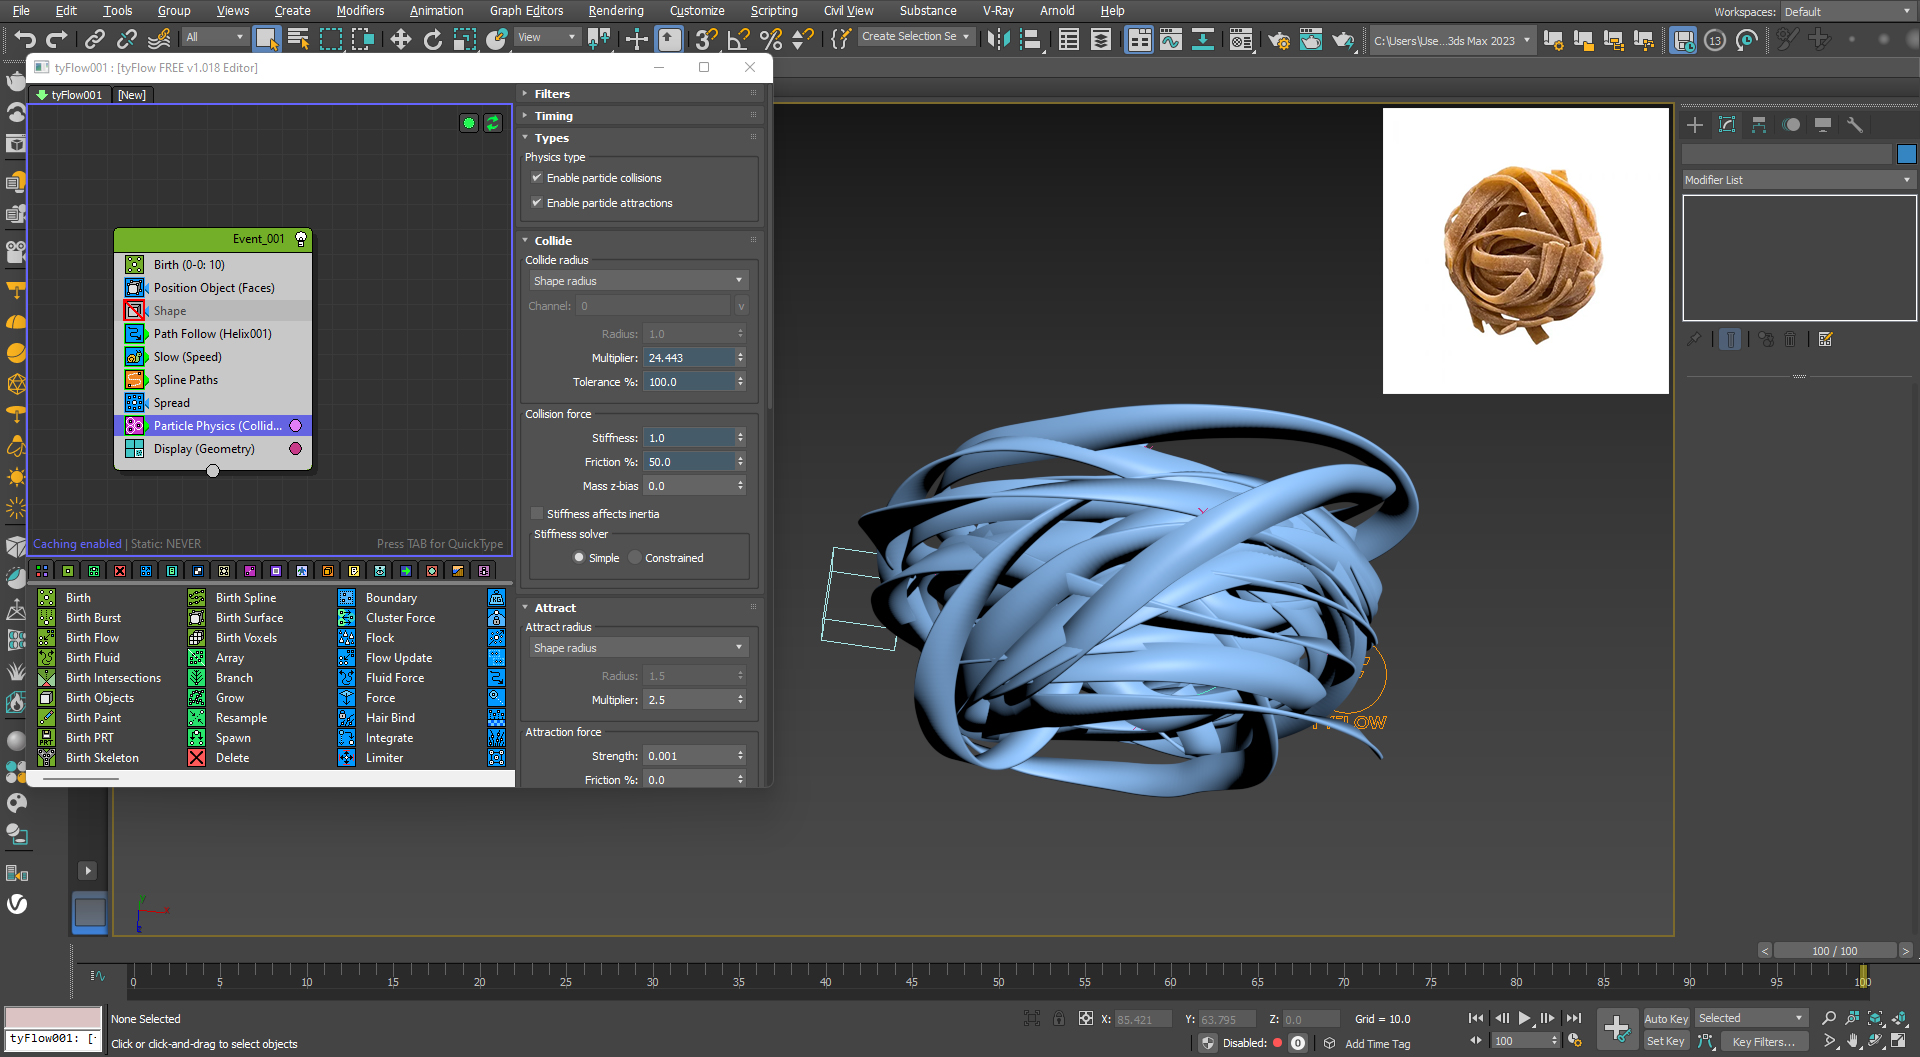Image resolution: width=1920 pixels, height=1057 pixels.
Task: Enable Stiffness affects inertia checkbox
Action: click(537, 514)
